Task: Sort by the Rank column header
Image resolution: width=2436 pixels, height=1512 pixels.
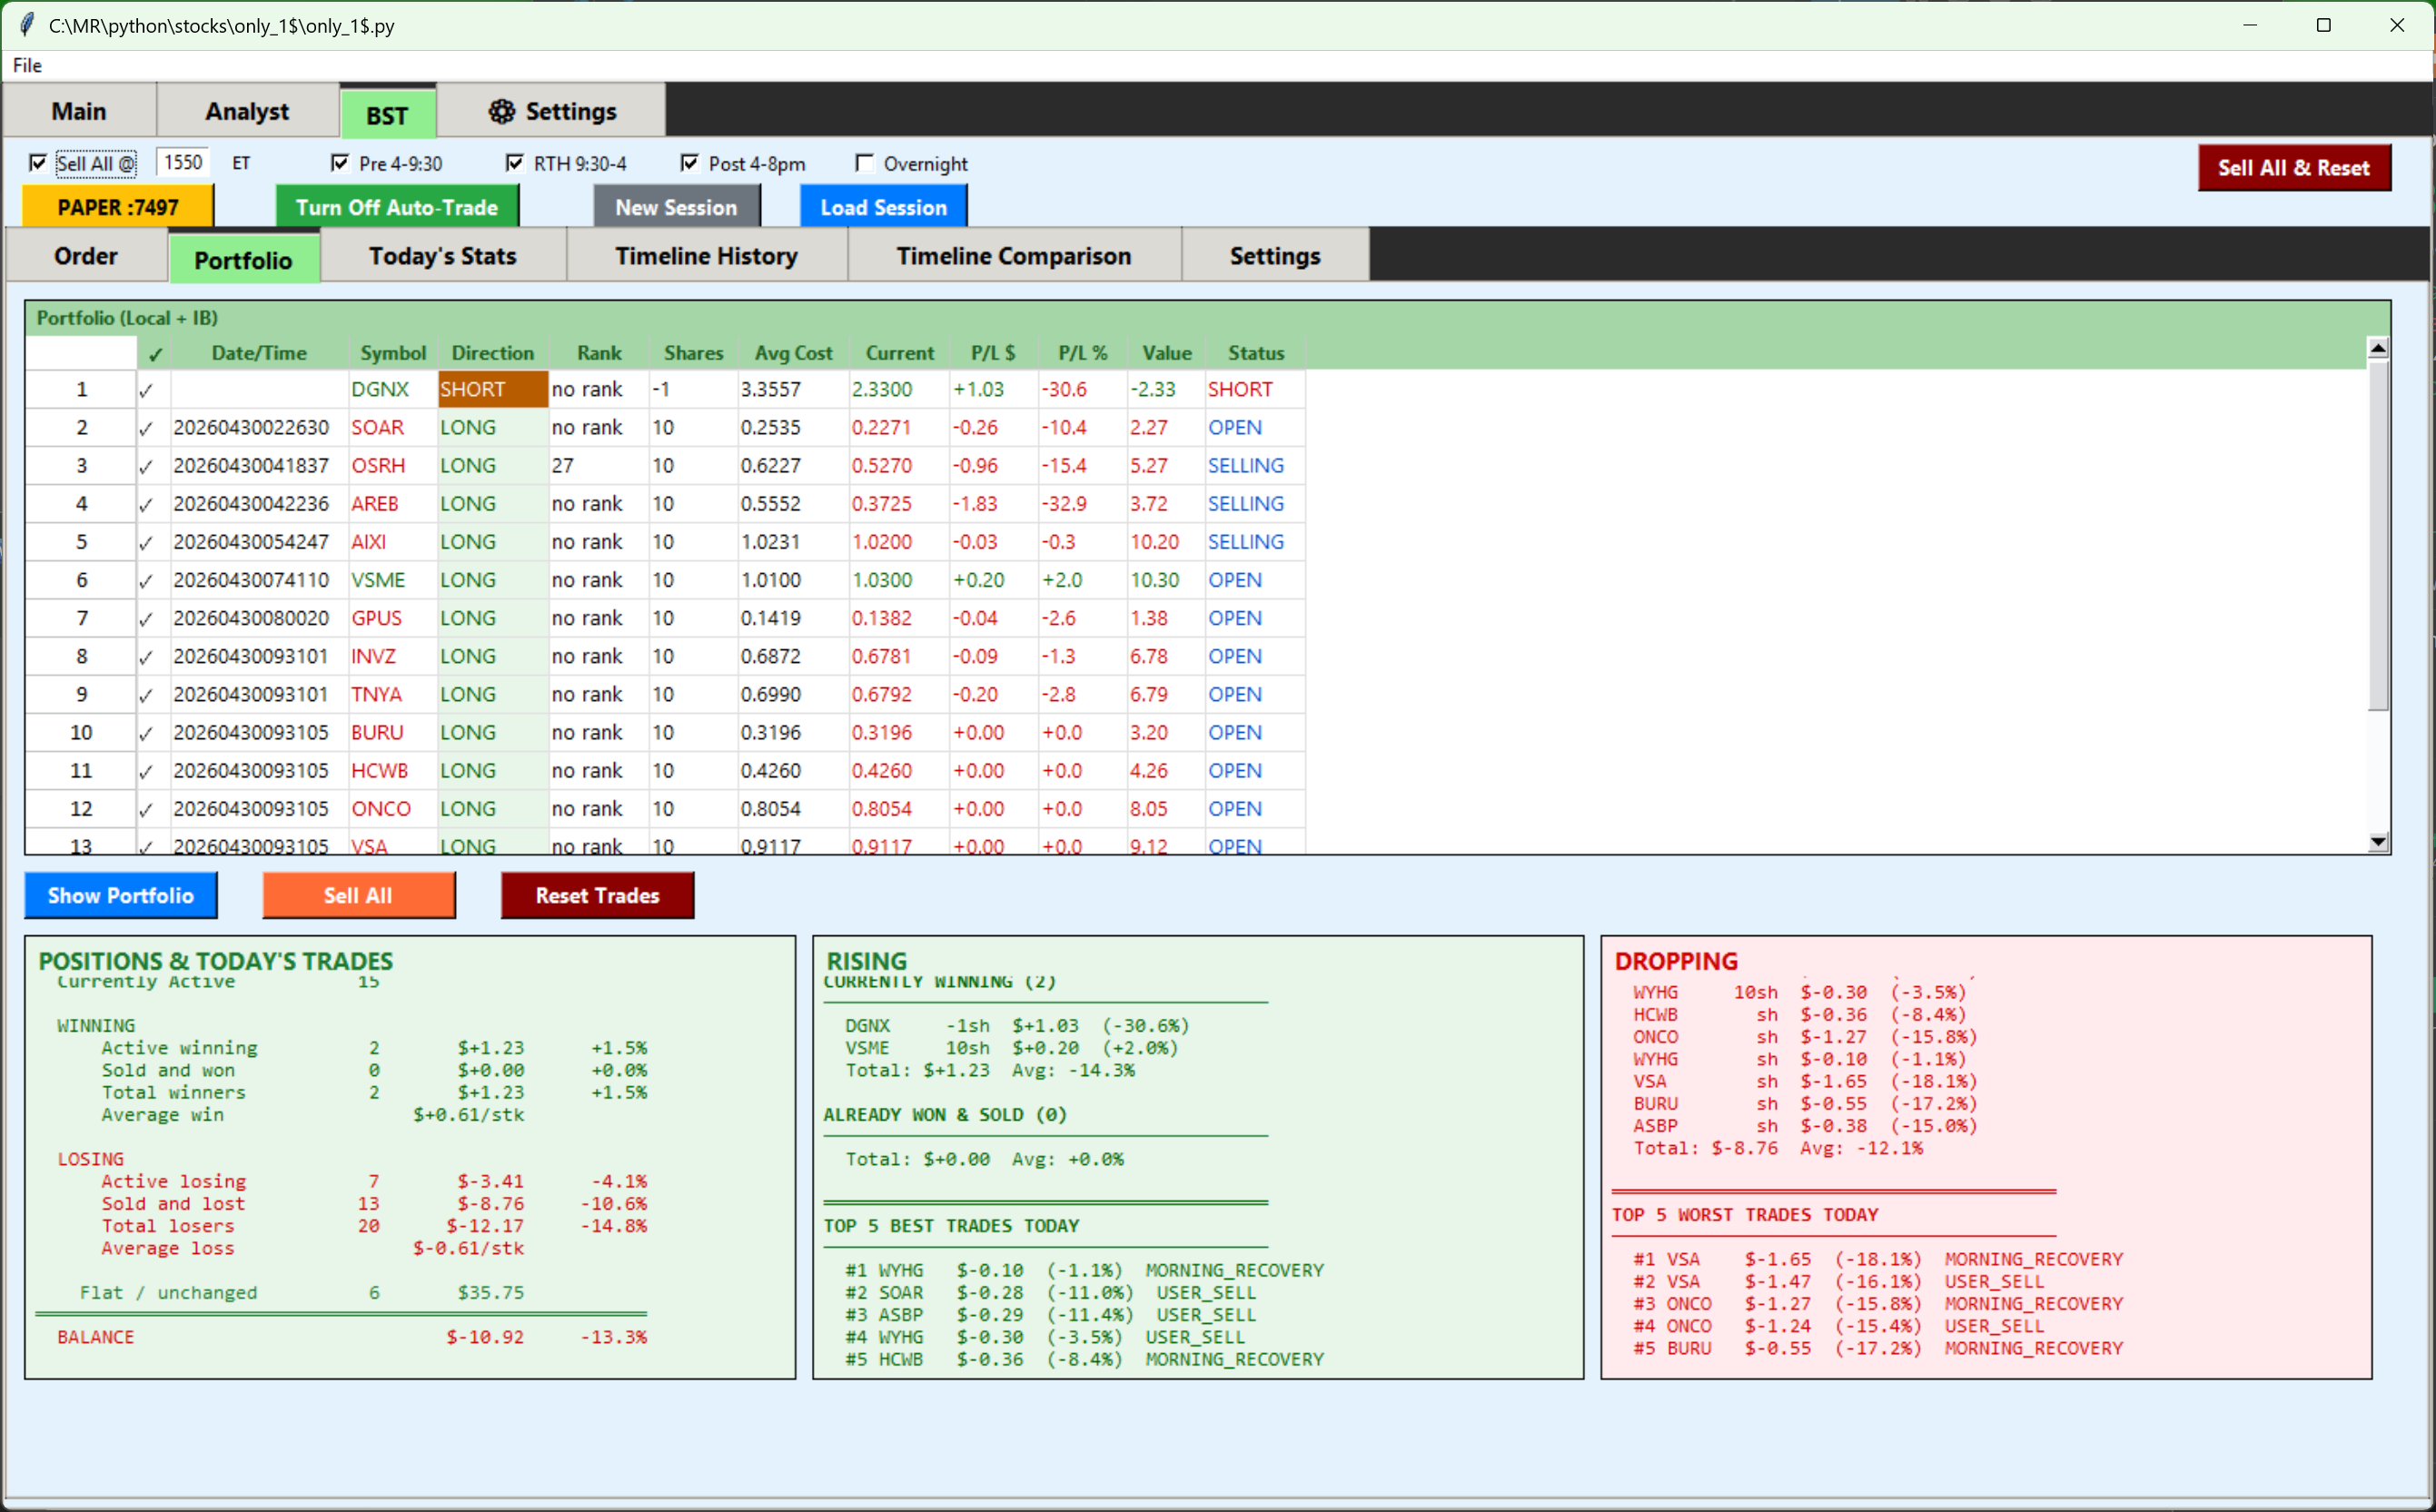Action: [599, 353]
